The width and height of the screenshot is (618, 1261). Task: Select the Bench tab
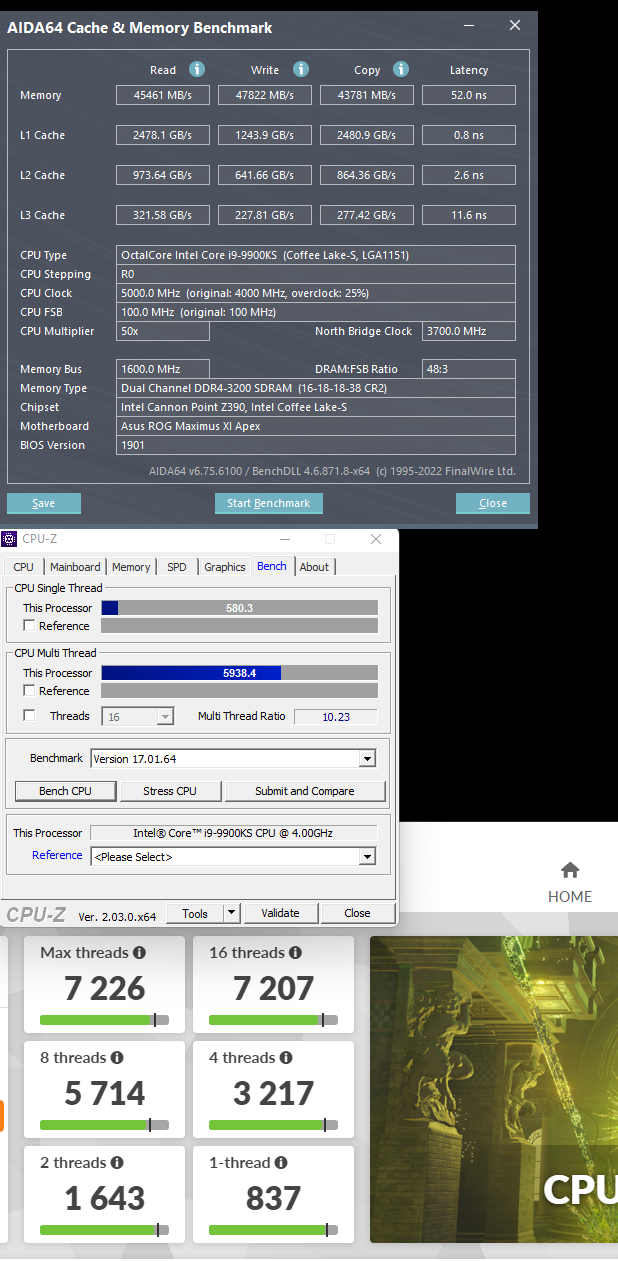[272, 566]
